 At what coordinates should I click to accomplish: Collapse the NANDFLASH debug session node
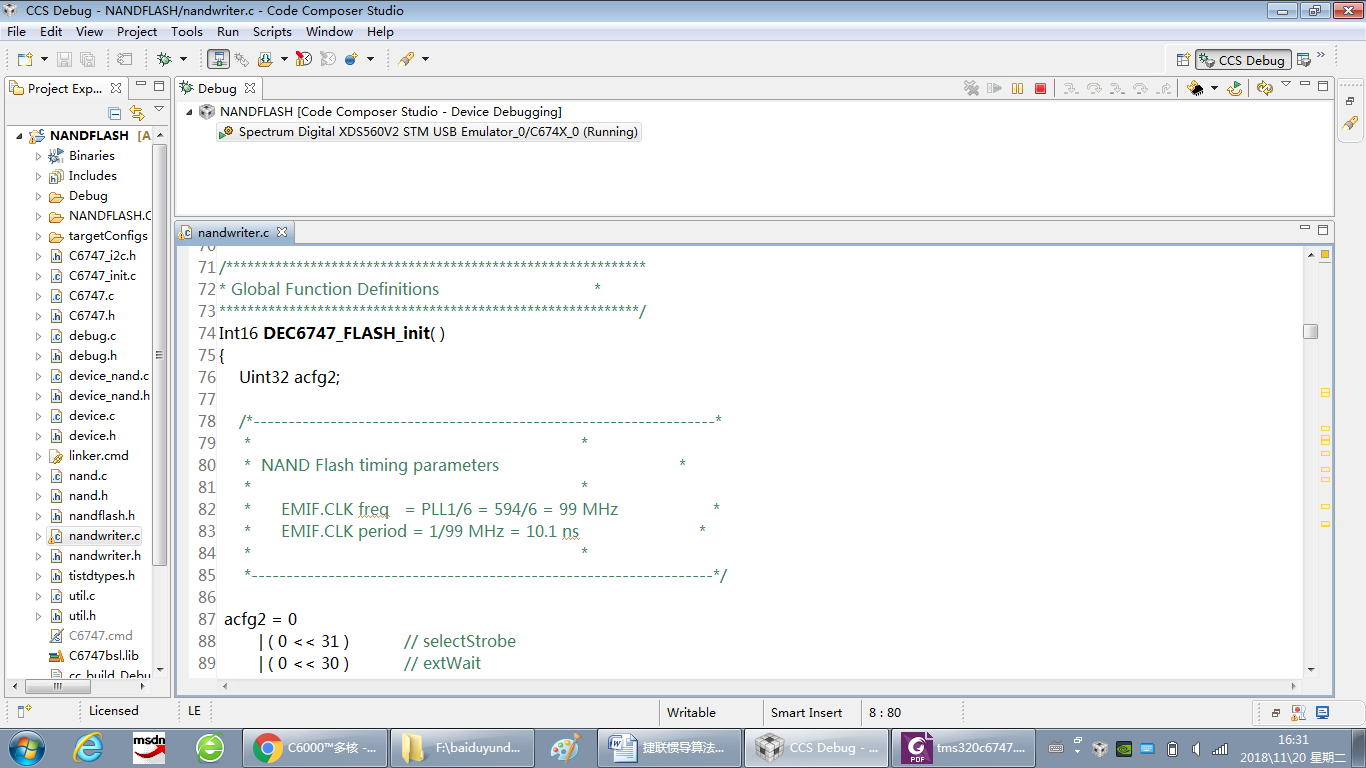[x=189, y=112]
